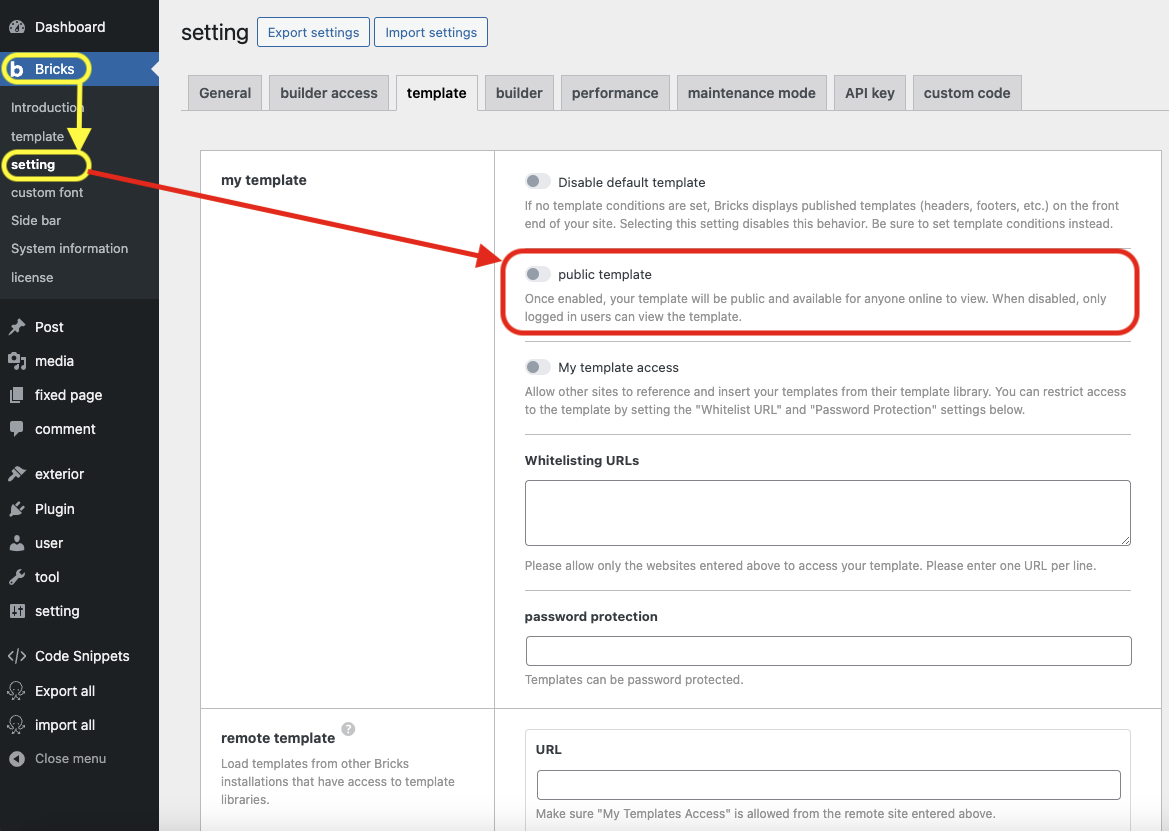Open the builder tab
The image size is (1169, 831).
pos(520,93)
